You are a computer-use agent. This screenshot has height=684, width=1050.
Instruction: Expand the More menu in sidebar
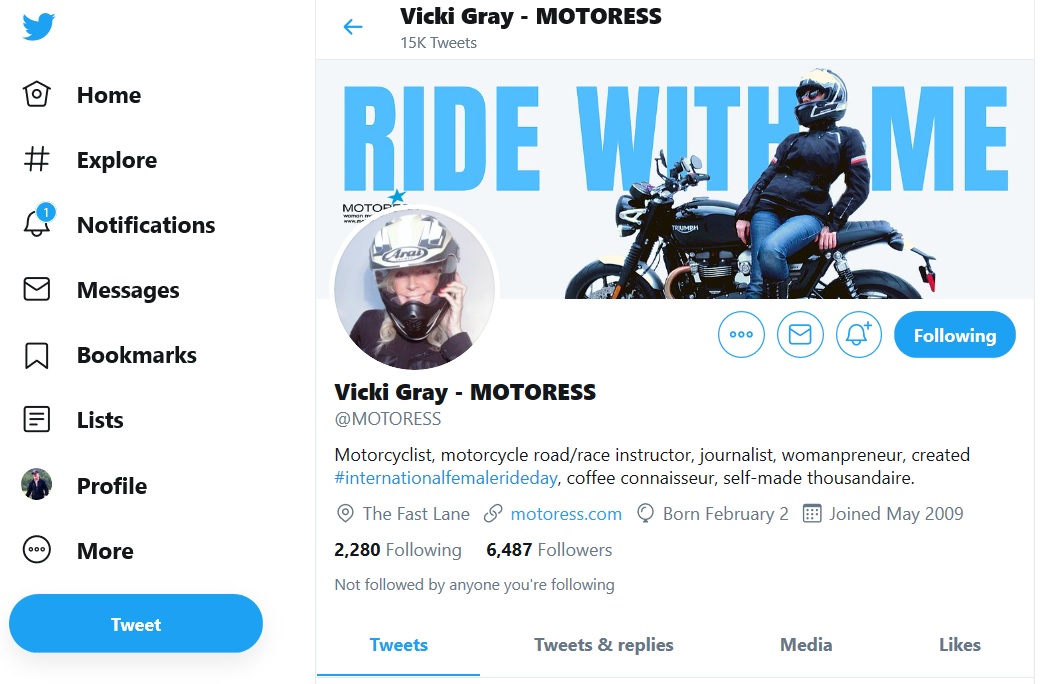pyautogui.click(x=37, y=550)
